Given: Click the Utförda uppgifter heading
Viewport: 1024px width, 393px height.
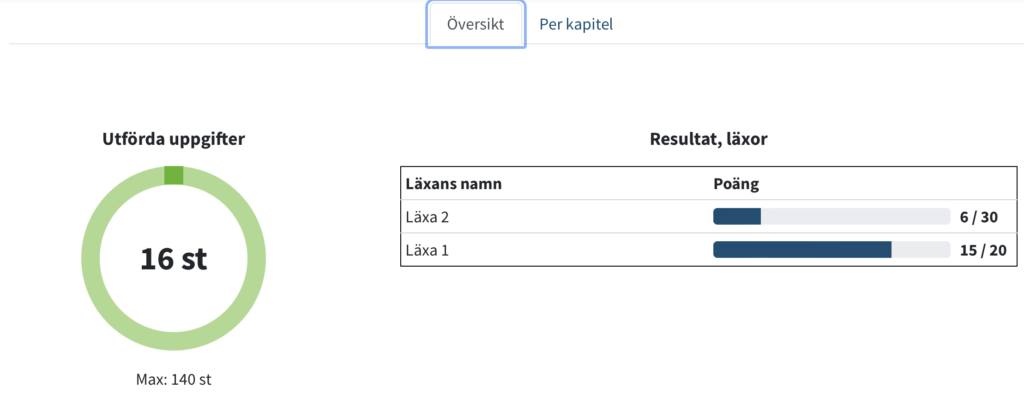Looking at the screenshot, I should (x=174, y=138).
